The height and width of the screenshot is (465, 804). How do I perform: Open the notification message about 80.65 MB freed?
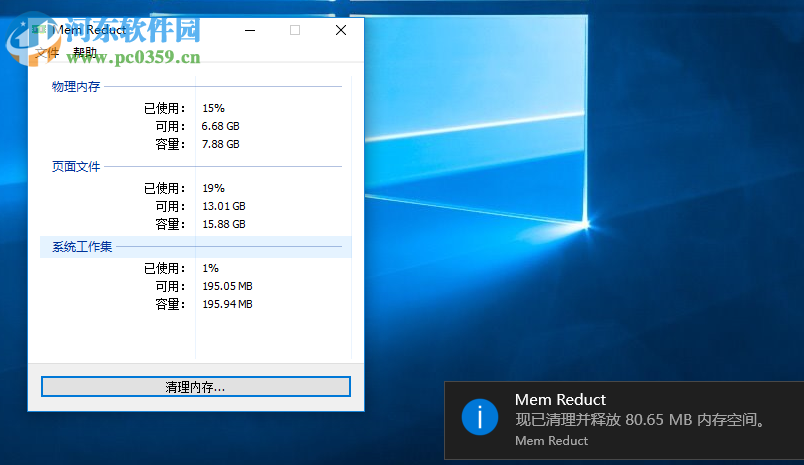pyautogui.click(x=640, y=420)
